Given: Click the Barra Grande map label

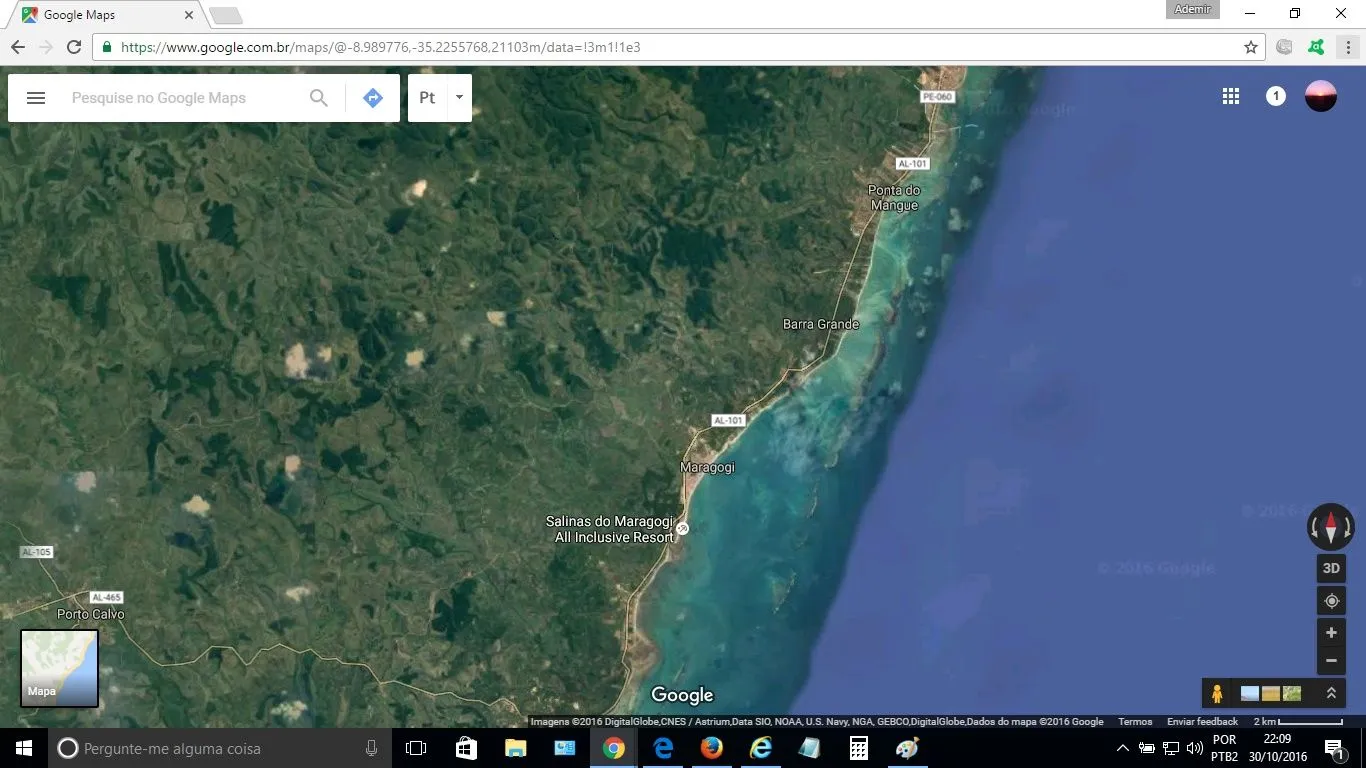Looking at the screenshot, I should pos(821,324).
